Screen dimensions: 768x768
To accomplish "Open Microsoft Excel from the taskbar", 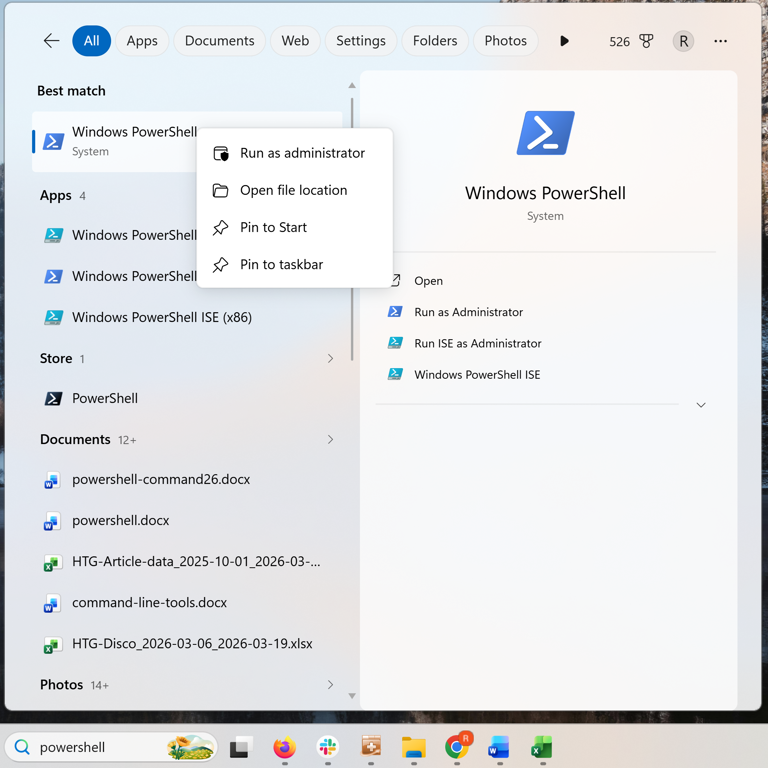I will point(542,747).
